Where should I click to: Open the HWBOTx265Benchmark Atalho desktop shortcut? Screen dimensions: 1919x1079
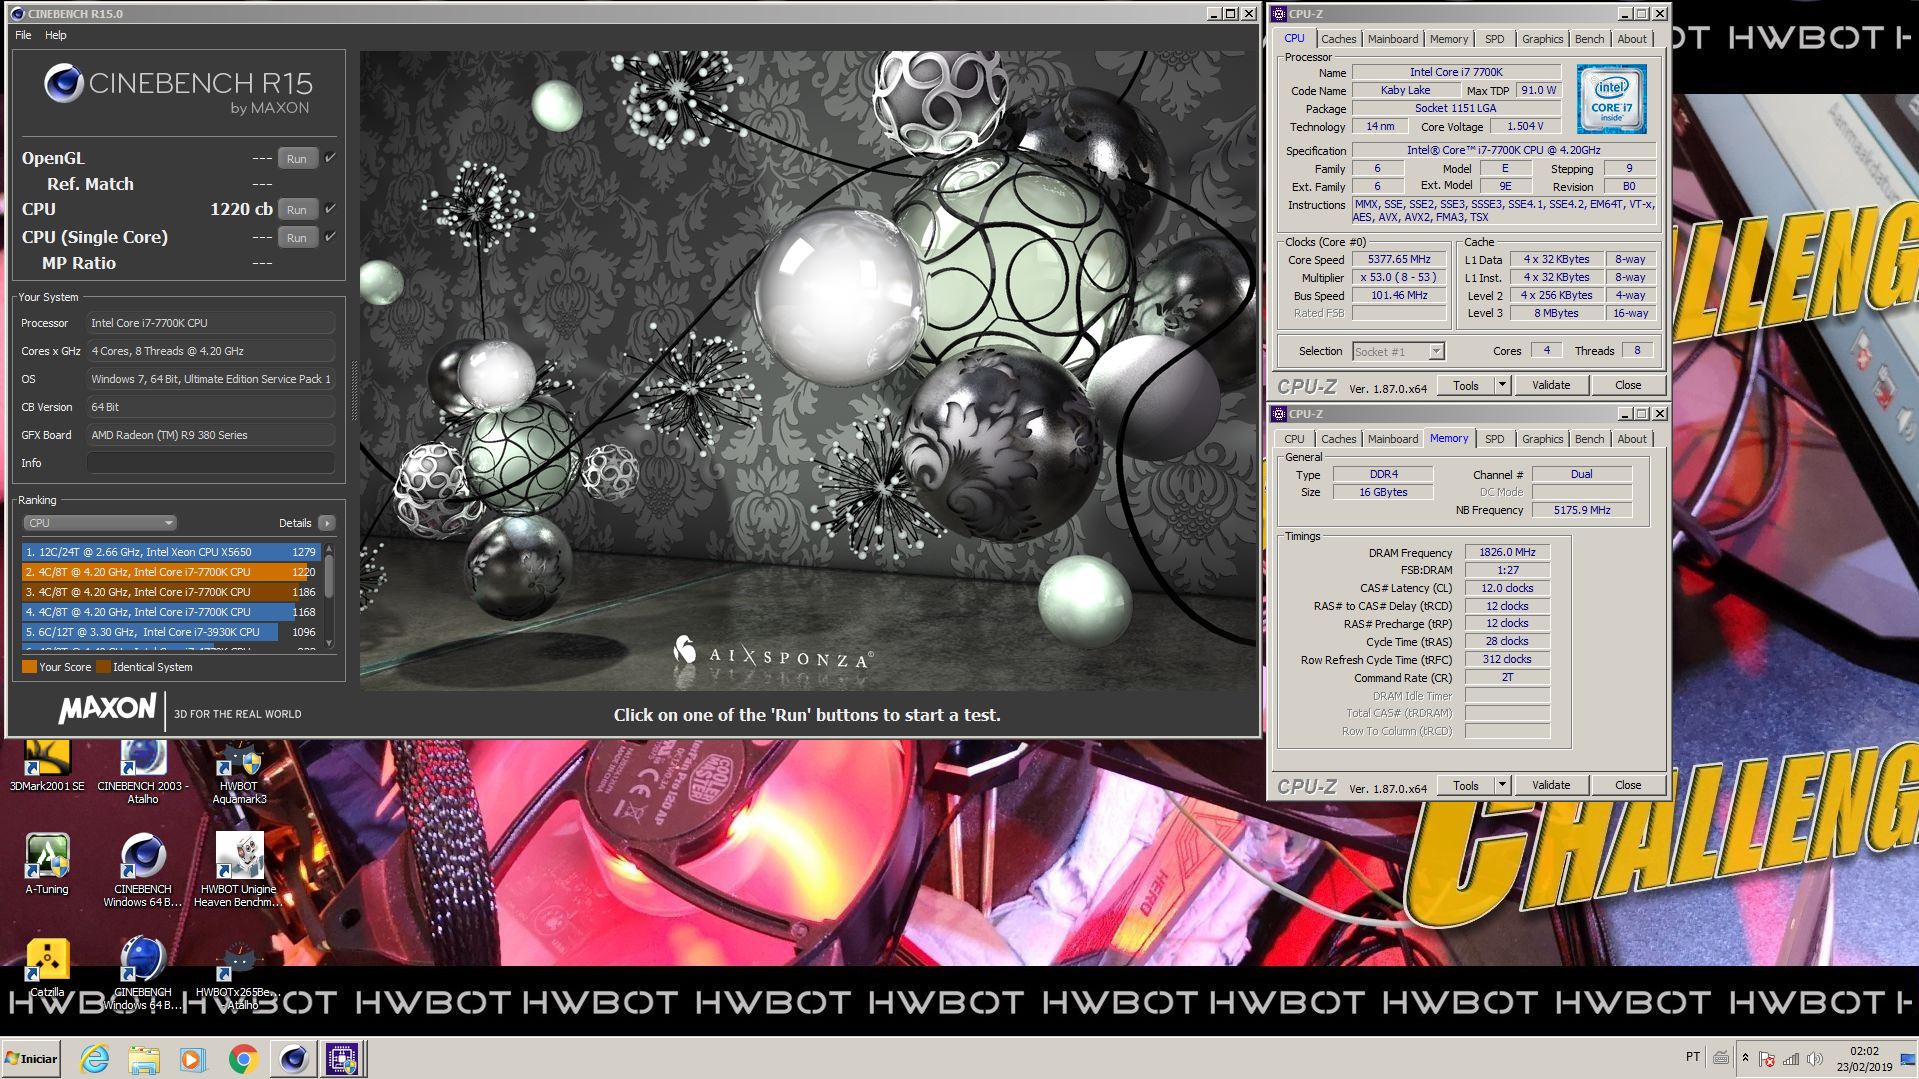(x=239, y=973)
